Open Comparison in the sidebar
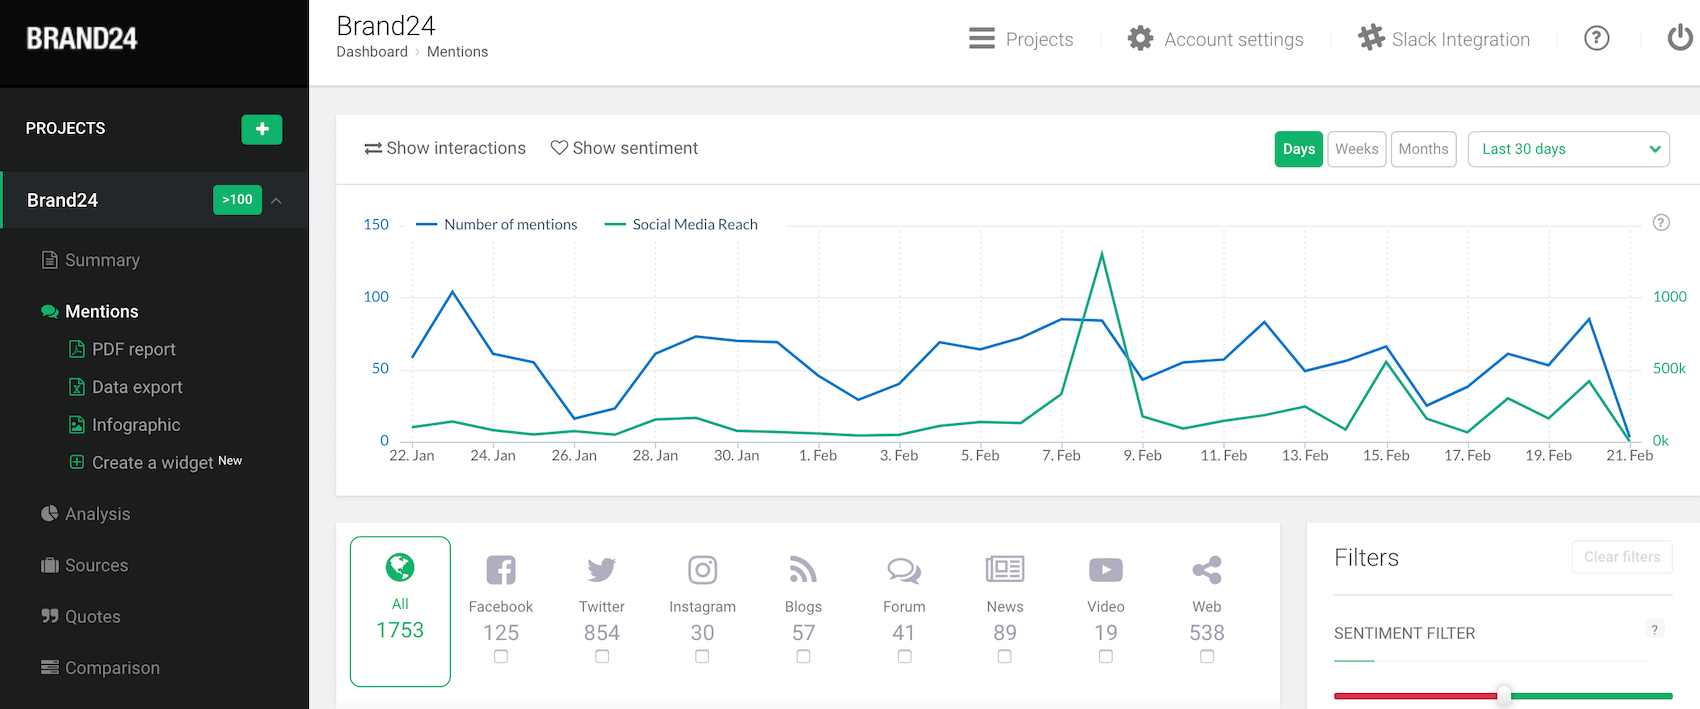Image resolution: width=1700 pixels, height=709 pixels. pos(112,668)
